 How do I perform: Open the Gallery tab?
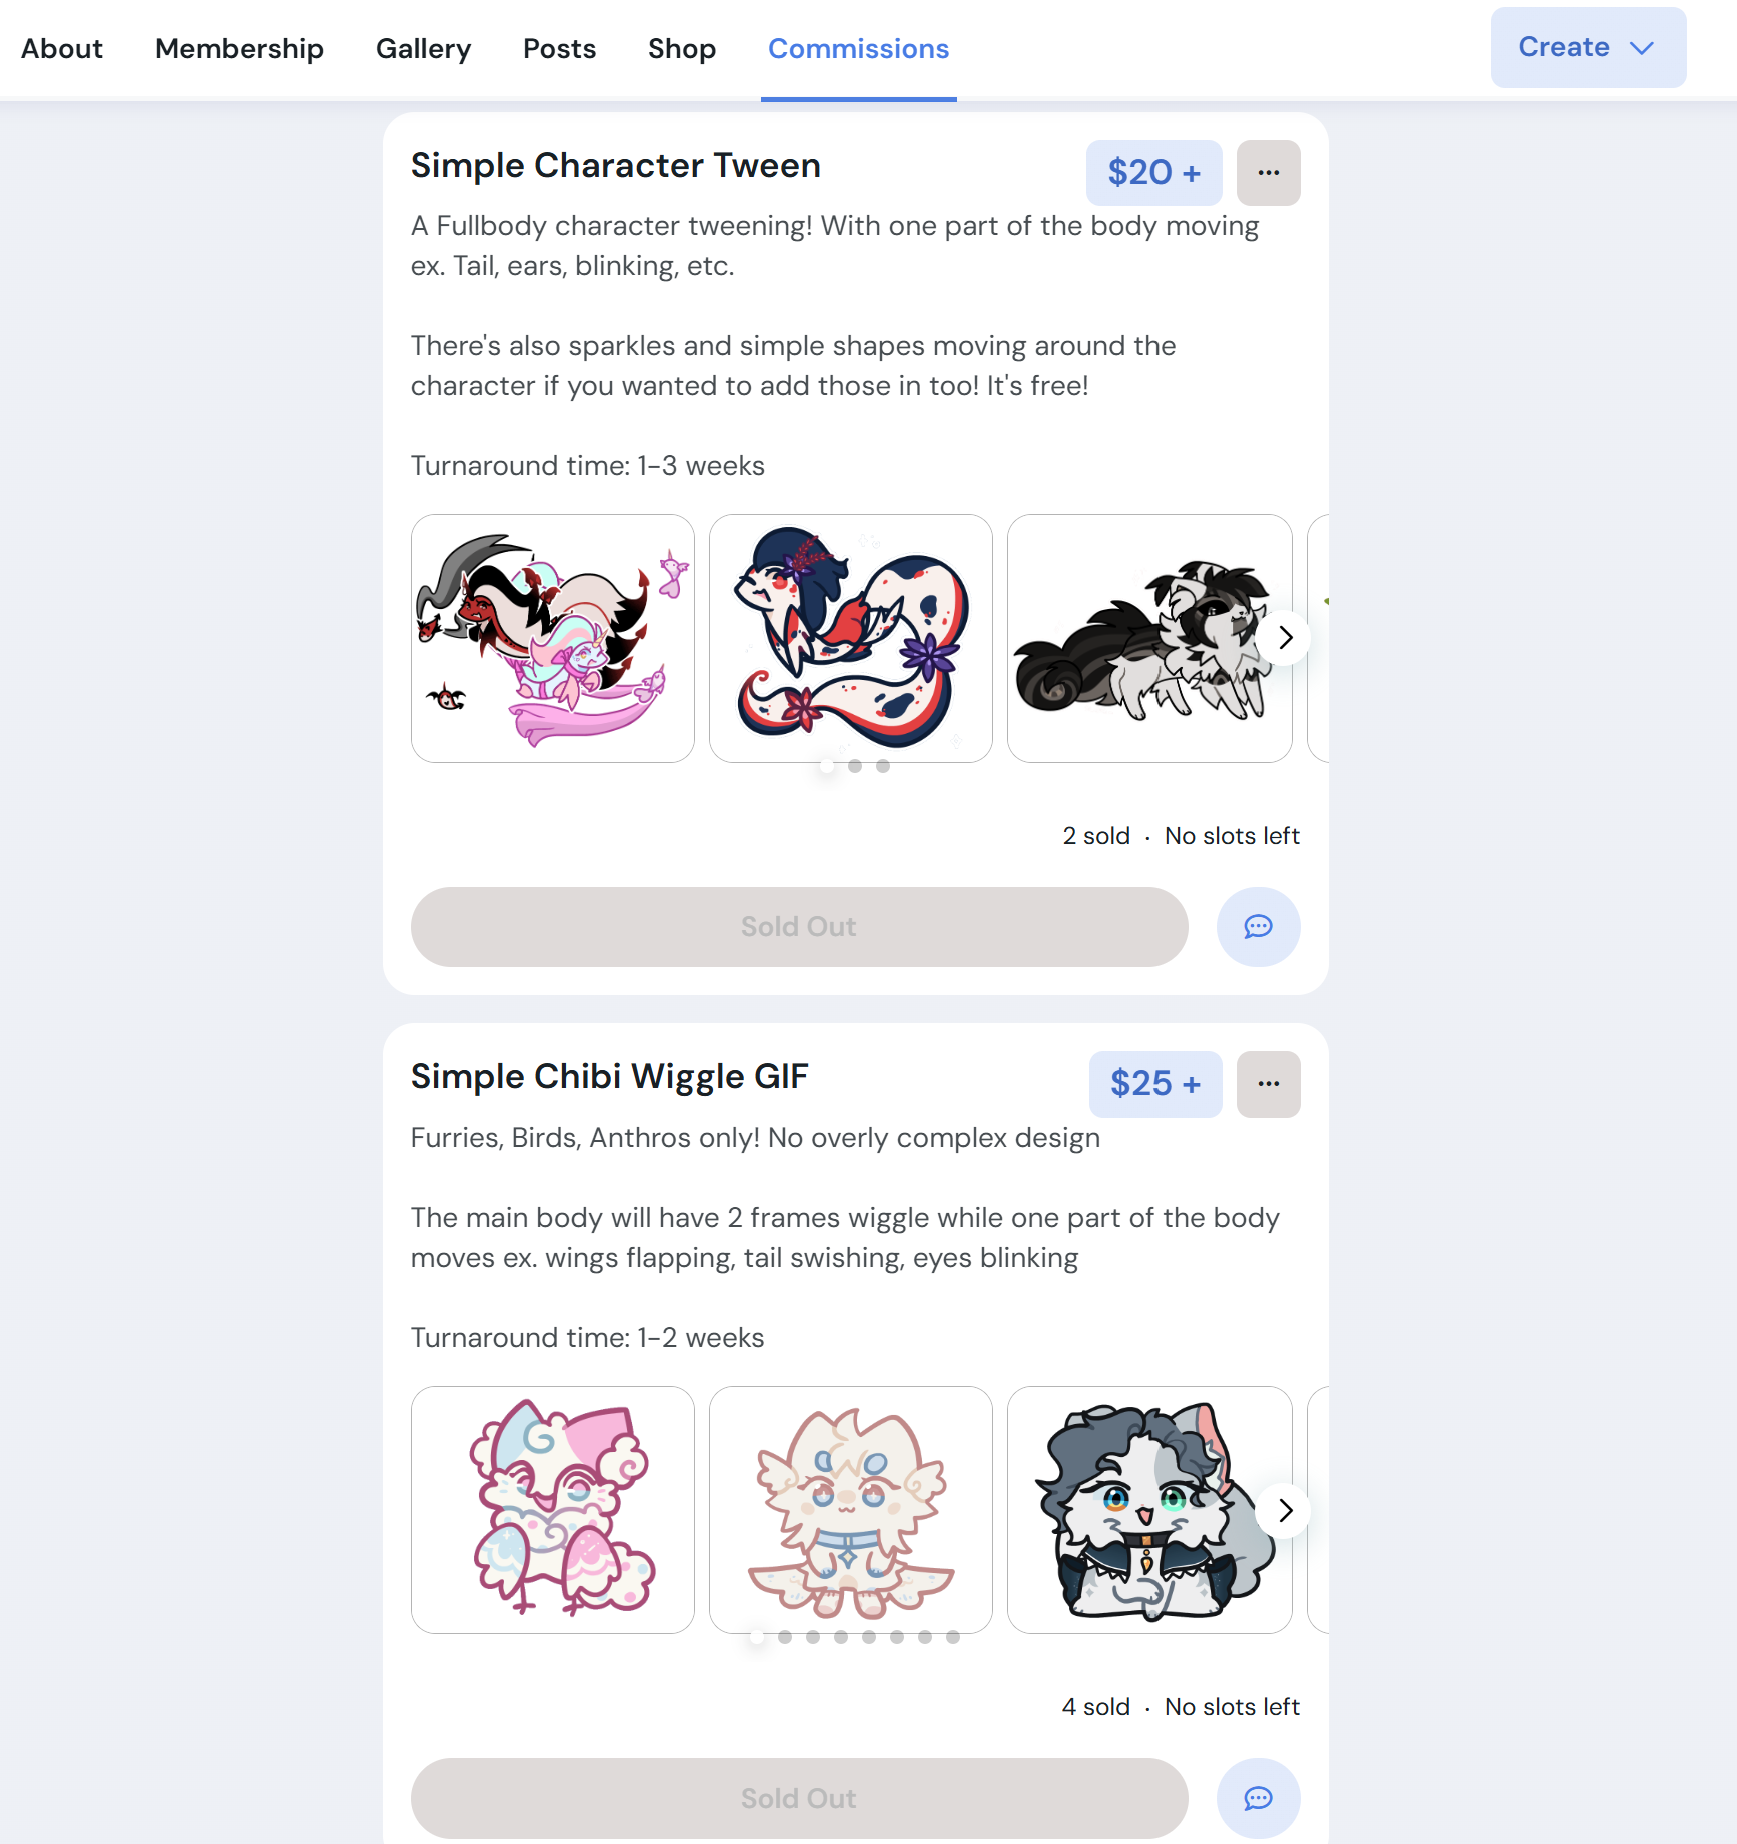423,48
